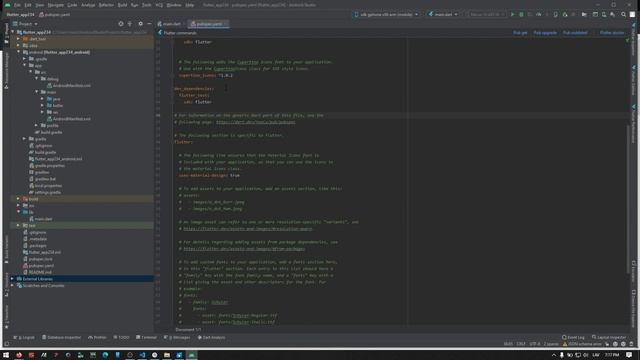Click the user account icon in toolbar
640x360 pixels.
pyautogui.click(x=632, y=14)
